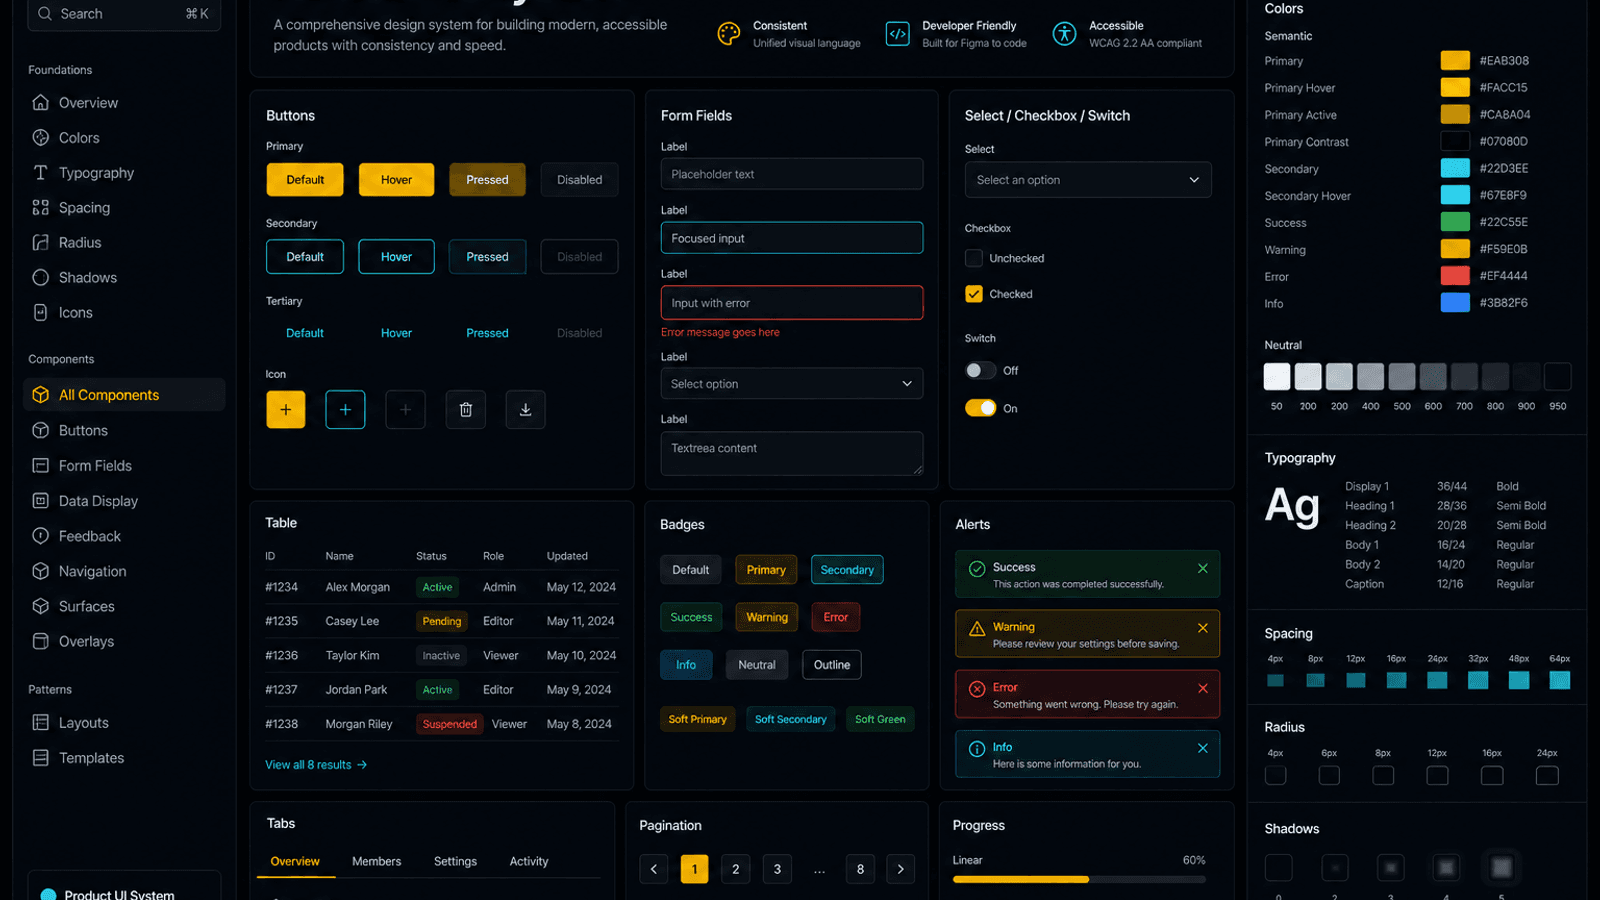Switch to the Overview tab
1600x900 pixels.
pyautogui.click(x=295, y=861)
